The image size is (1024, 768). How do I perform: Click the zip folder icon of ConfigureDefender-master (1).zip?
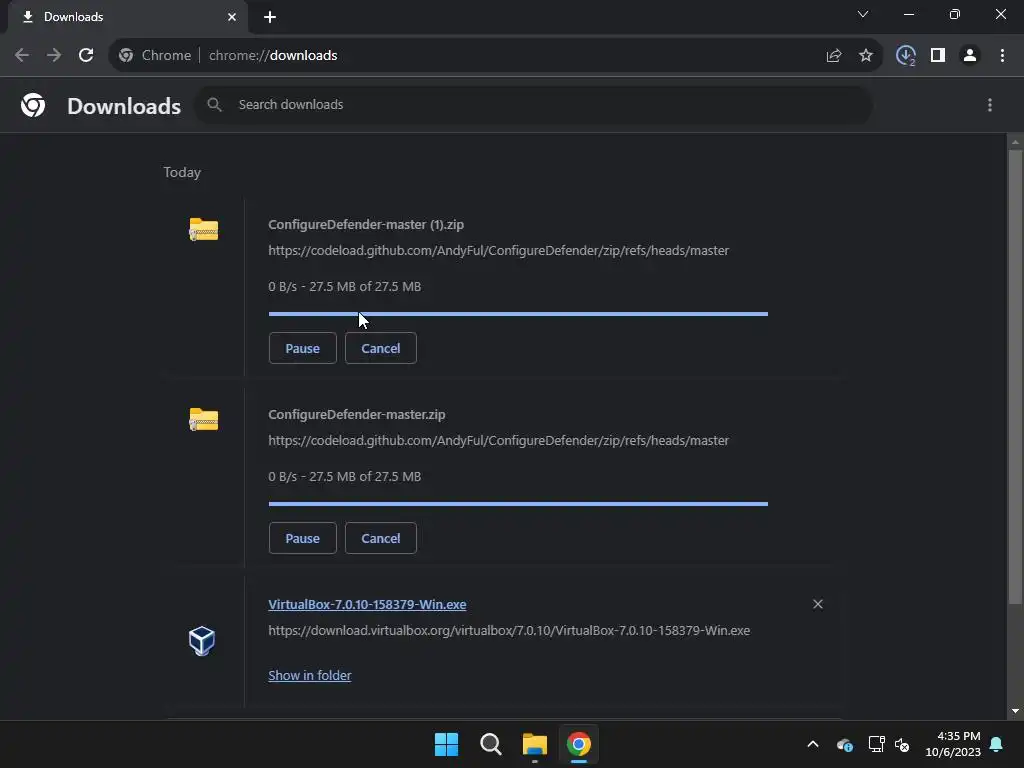pos(204,229)
